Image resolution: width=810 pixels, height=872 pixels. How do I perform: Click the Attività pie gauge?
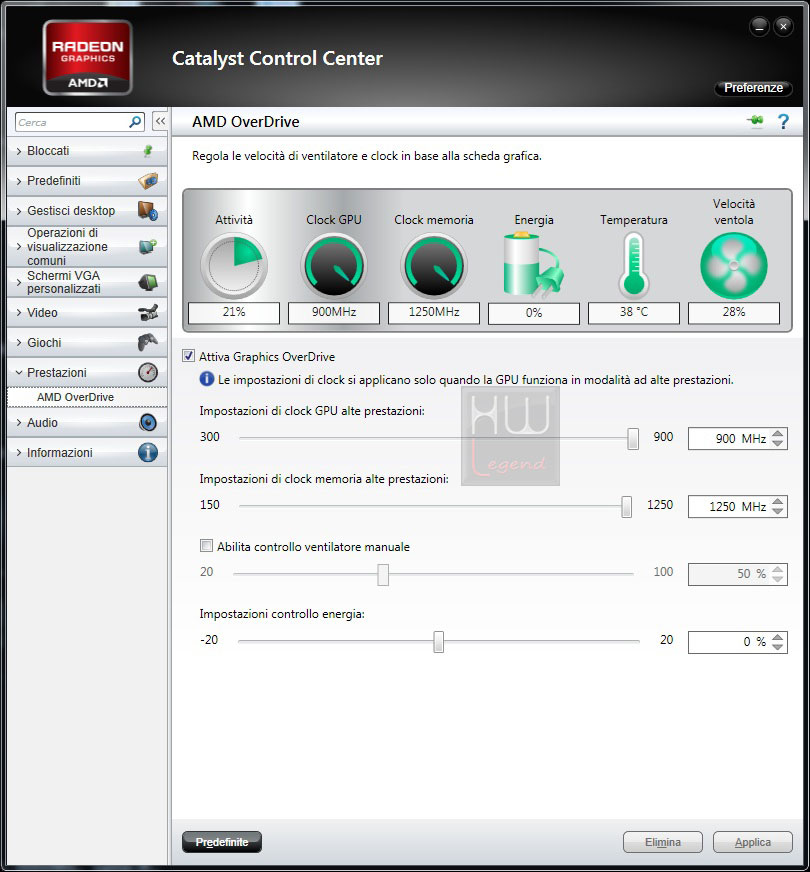click(x=234, y=266)
